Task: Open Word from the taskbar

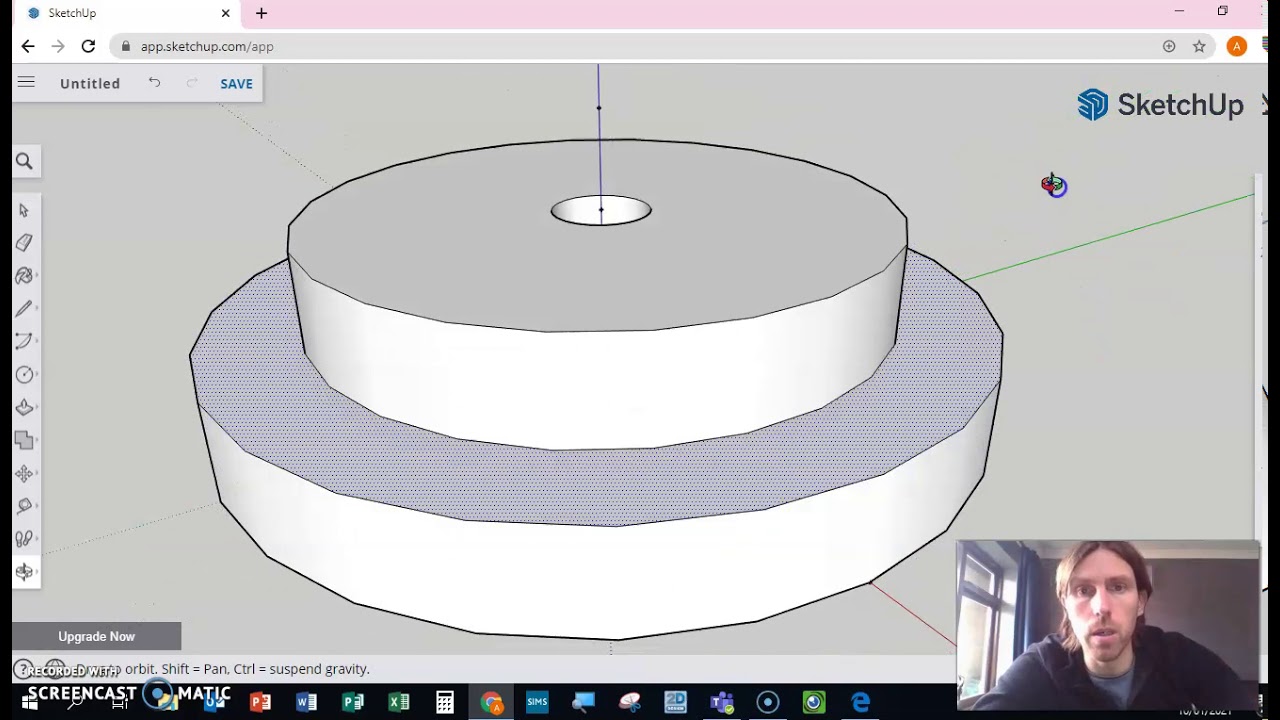Action: pos(306,702)
